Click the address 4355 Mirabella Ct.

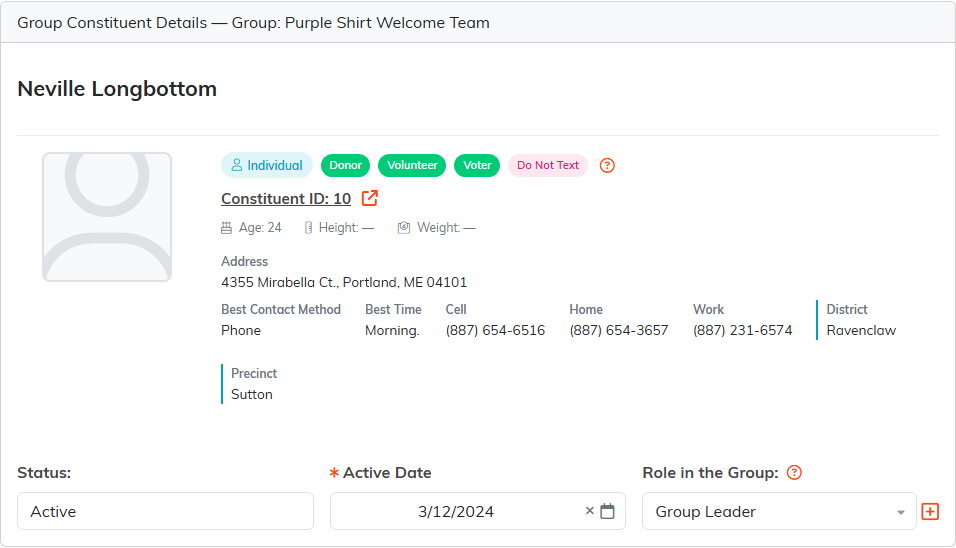click(344, 282)
